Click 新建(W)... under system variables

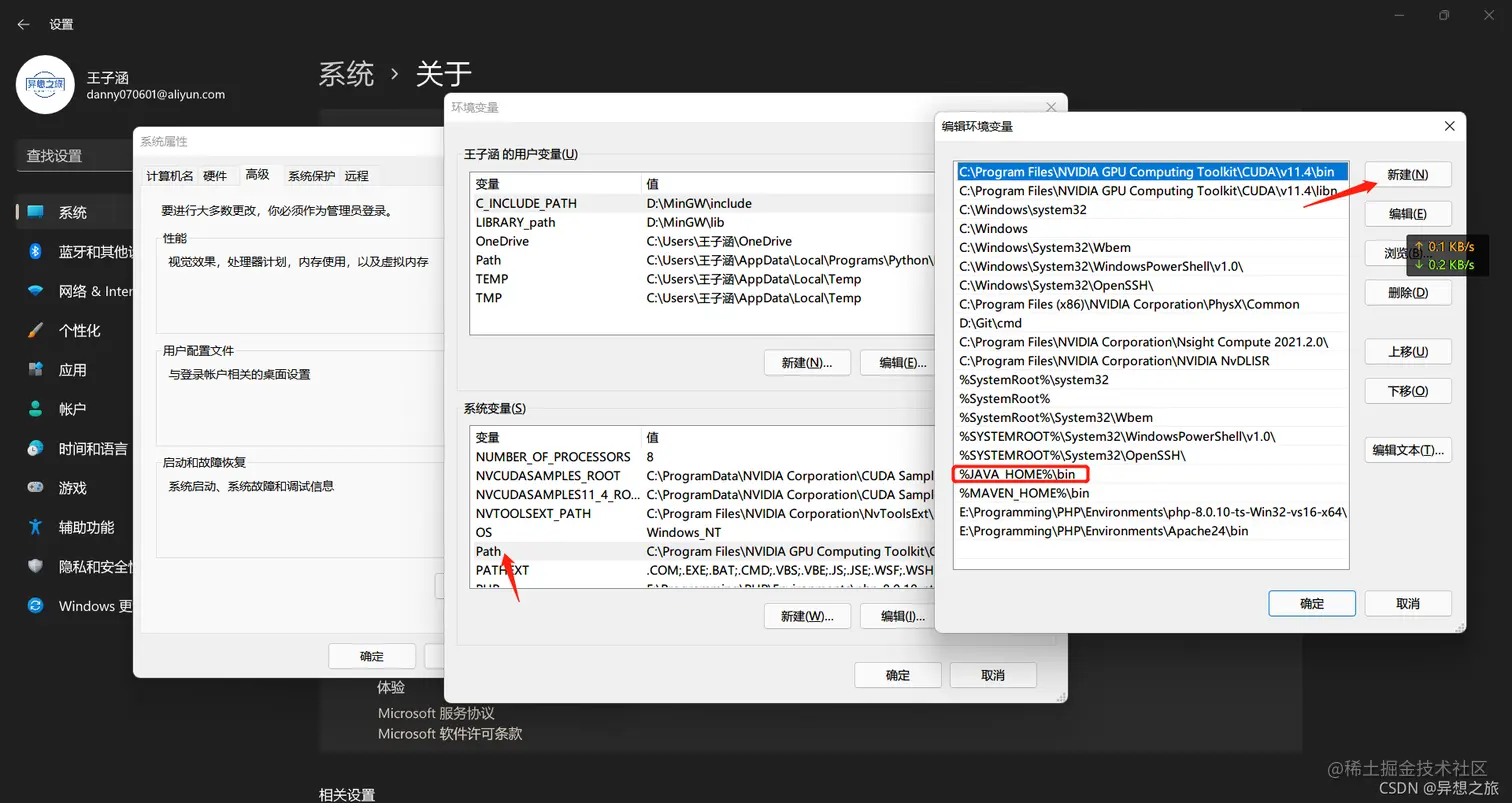point(807,616)
